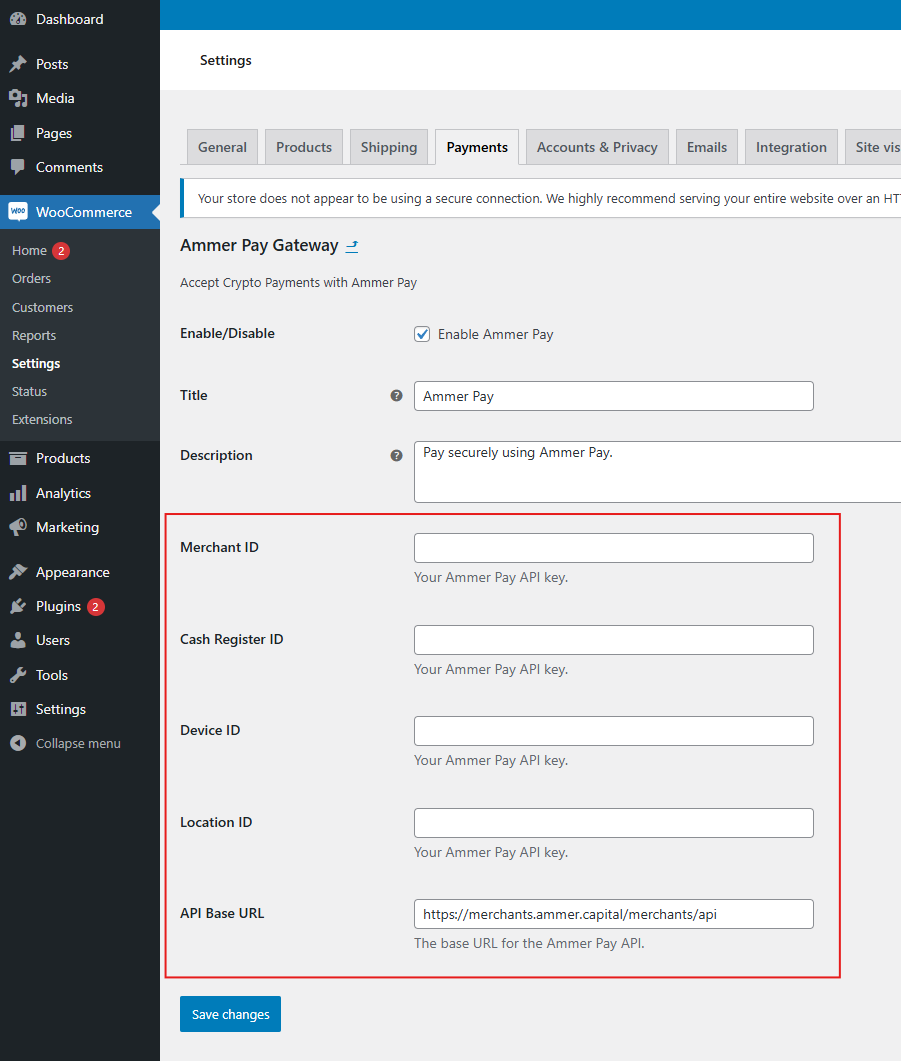The image size is (901, 1061).
Task: Click the Media library icon
Action: (18, 98)
